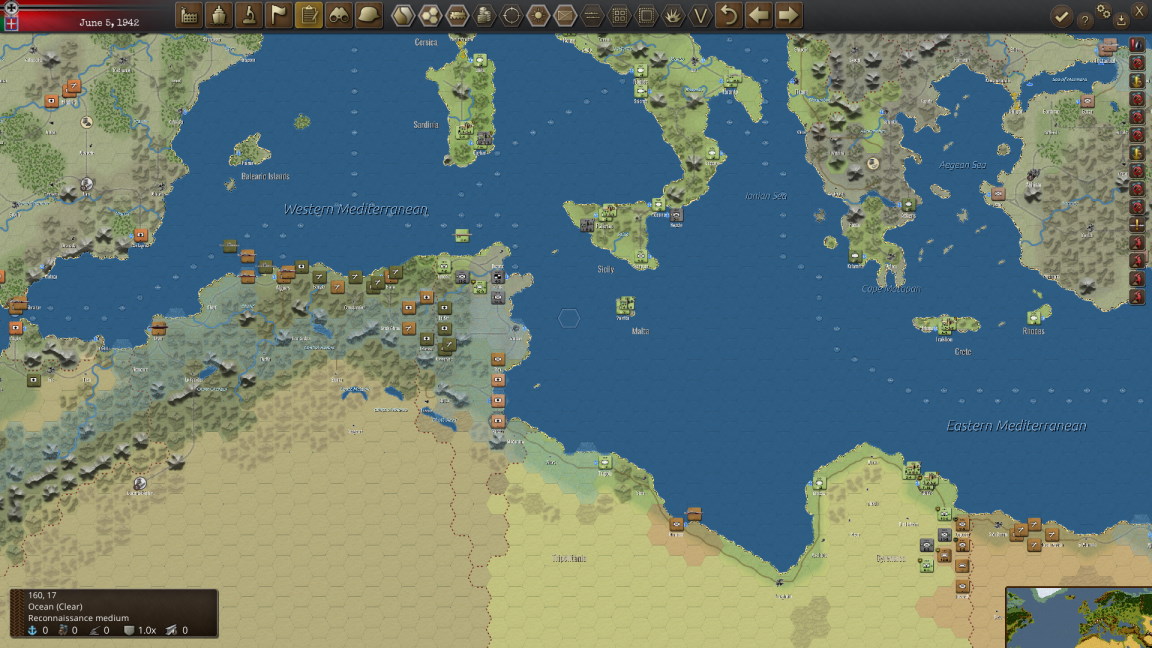This screenshot has width=1152, height=648.
Task: Go to next unit with right arrow
Action: (788, 15)
